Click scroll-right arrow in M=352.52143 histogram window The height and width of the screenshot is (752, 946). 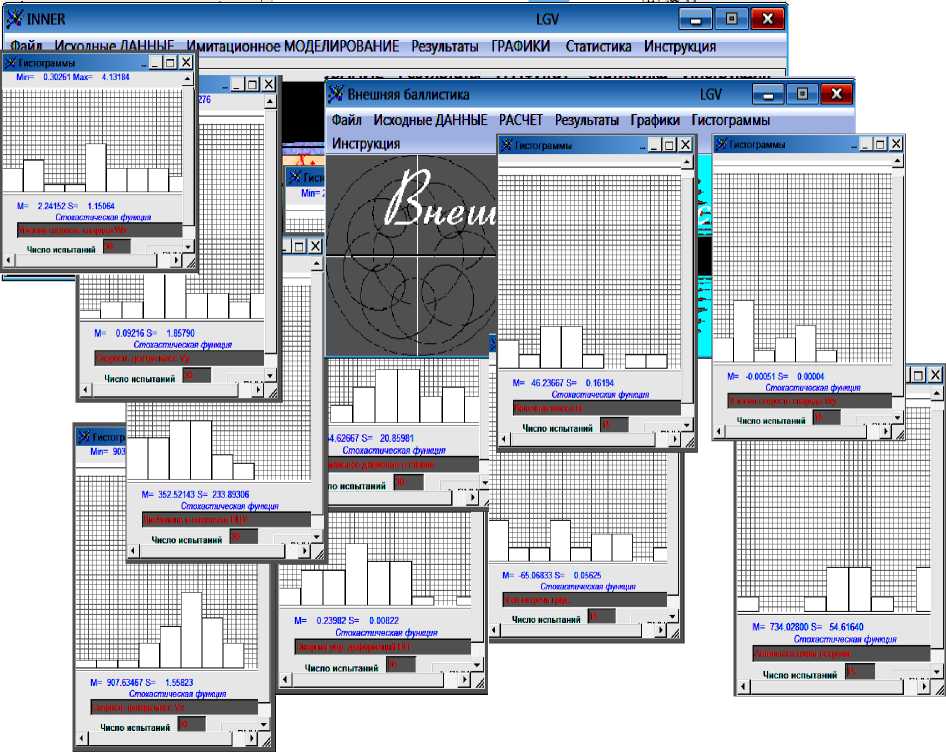305,550
